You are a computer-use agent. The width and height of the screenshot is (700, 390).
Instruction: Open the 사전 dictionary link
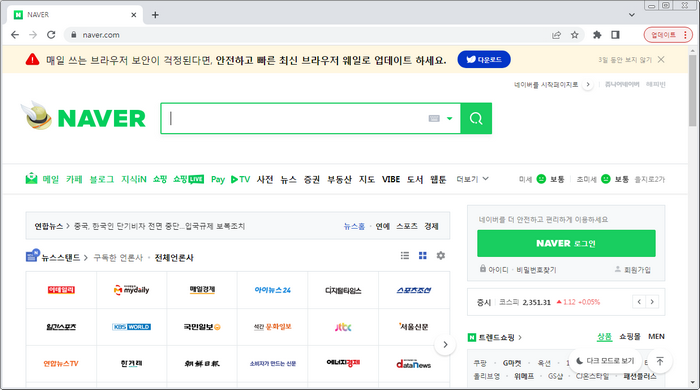tap(265, 179)
